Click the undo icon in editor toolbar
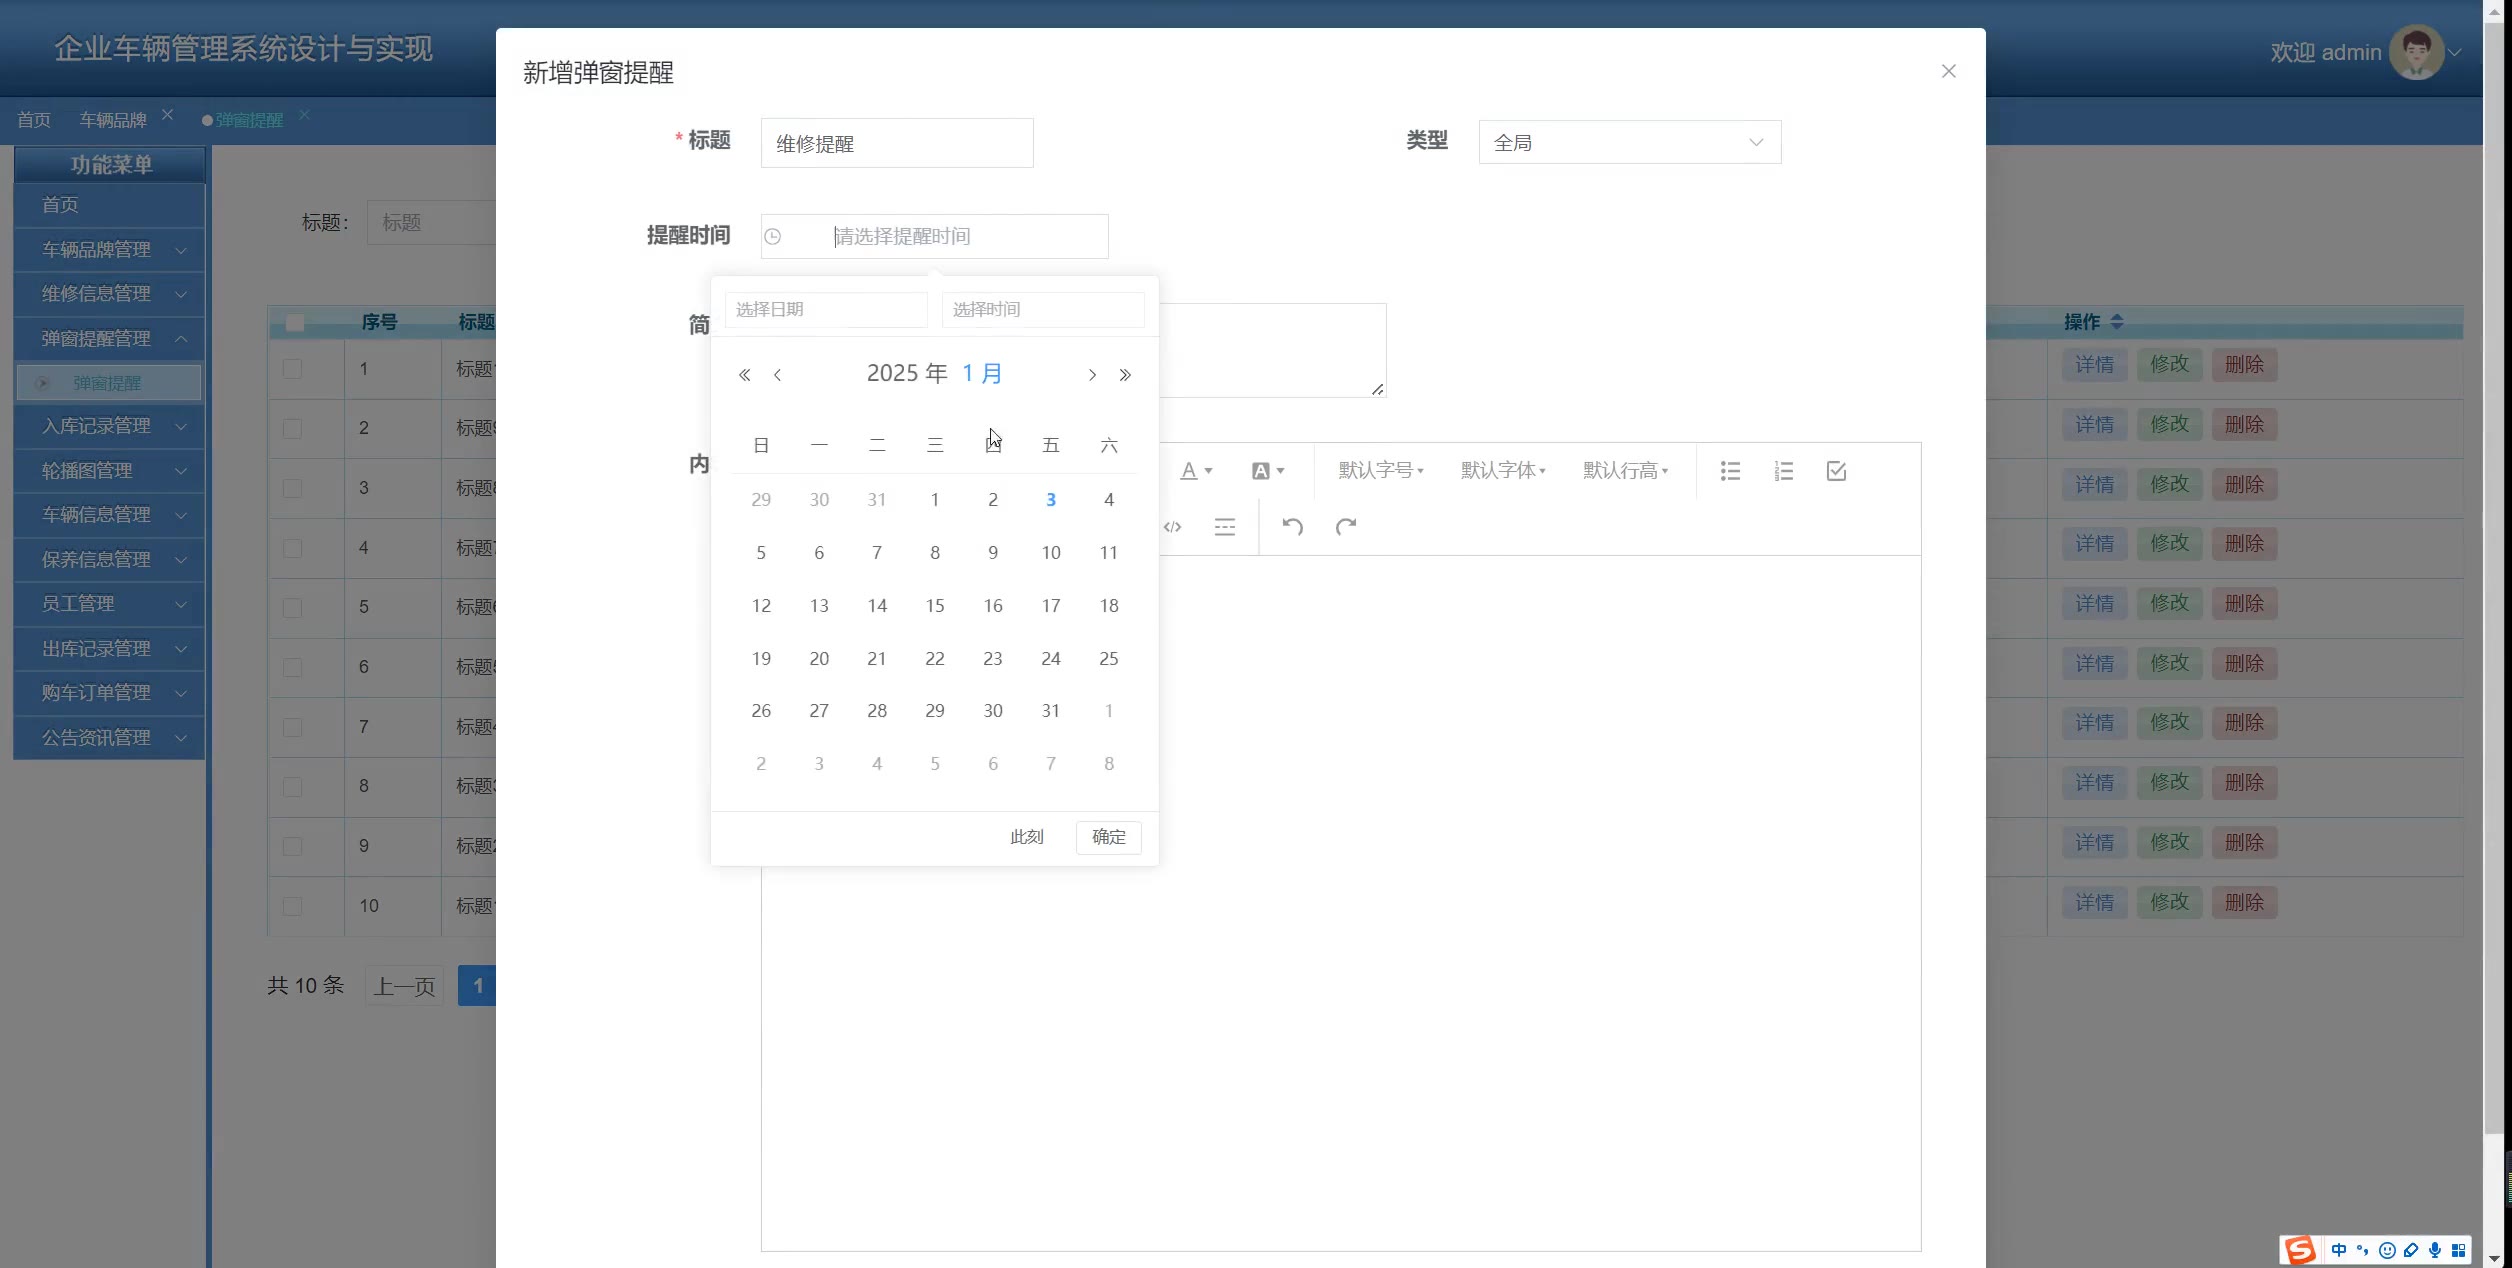Screen dimensions: 2512x1268 click(x=1292, y=527)
